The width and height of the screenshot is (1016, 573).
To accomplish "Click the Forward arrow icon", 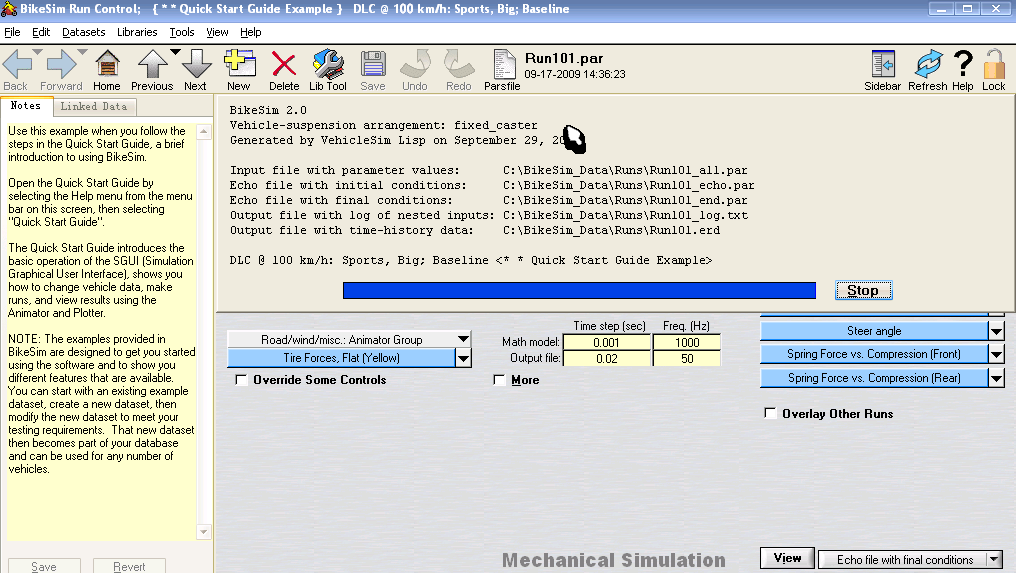I will [x=62, y=65].
